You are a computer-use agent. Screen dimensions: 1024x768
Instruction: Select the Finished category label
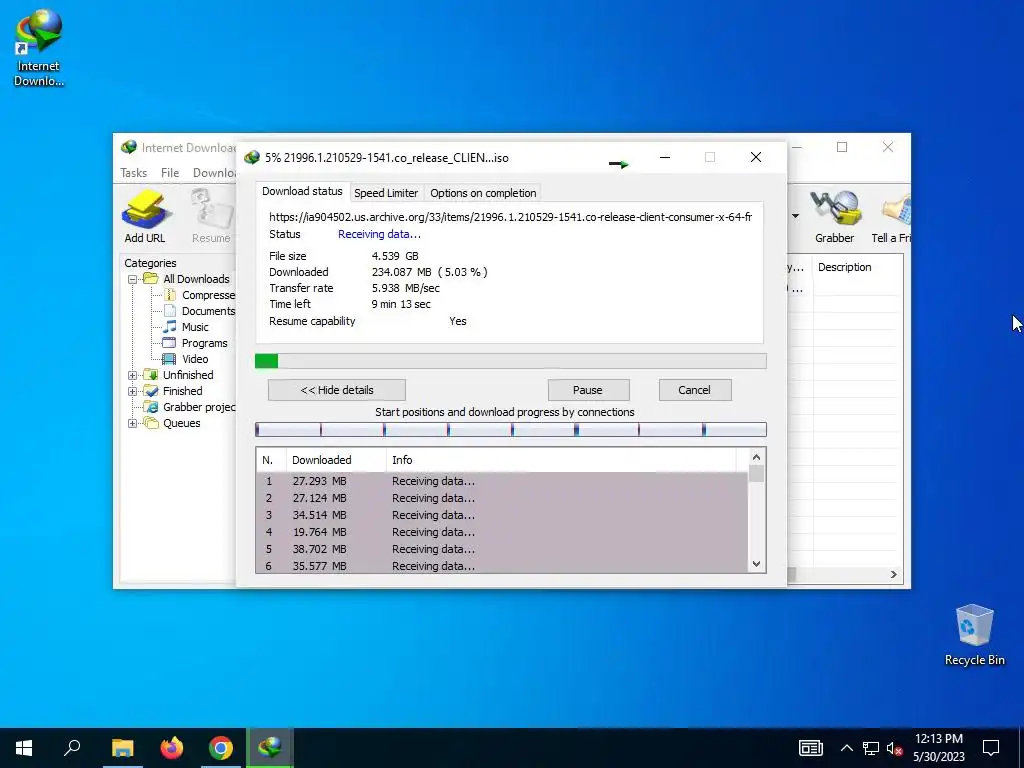182,391
